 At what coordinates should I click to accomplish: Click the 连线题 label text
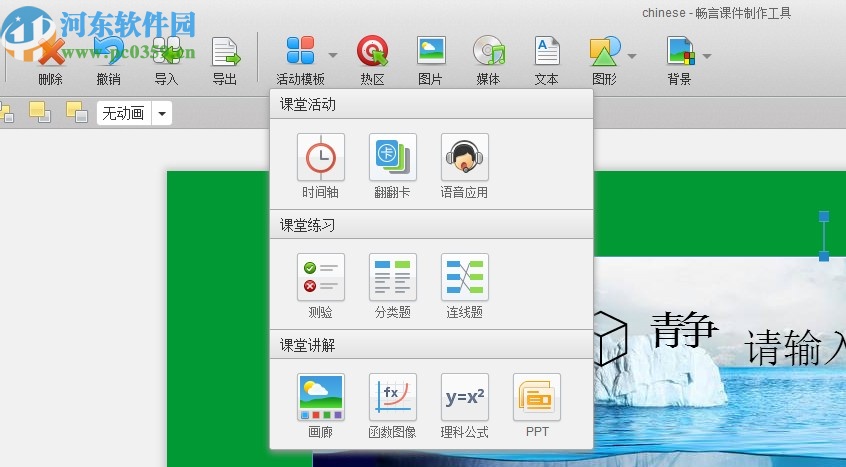coord(464,312)
